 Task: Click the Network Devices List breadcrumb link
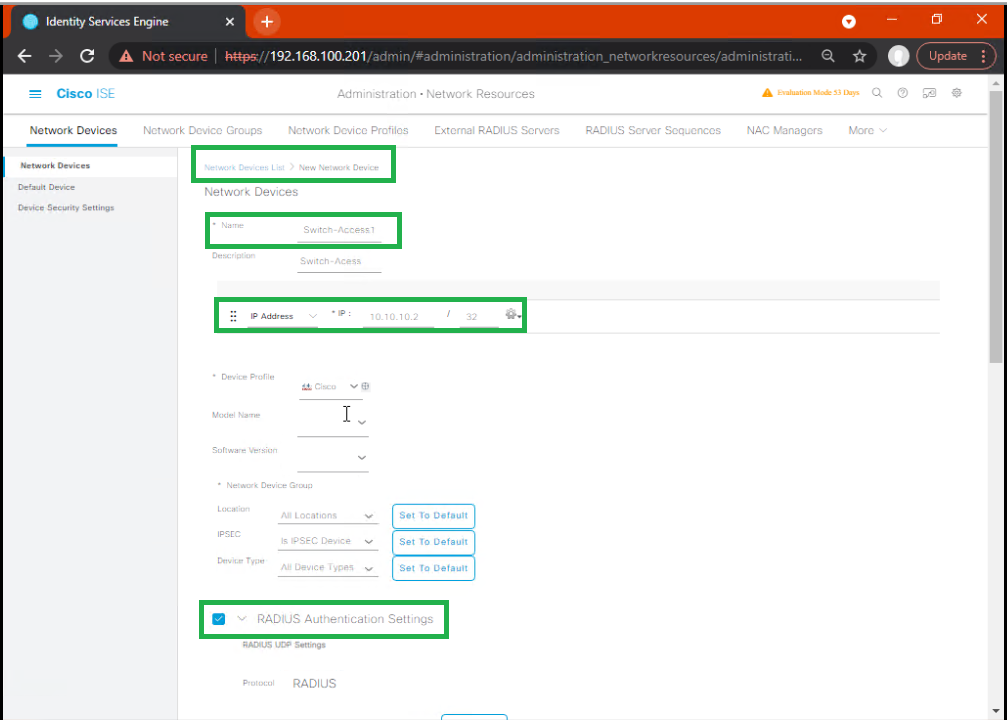click(244, 167)
